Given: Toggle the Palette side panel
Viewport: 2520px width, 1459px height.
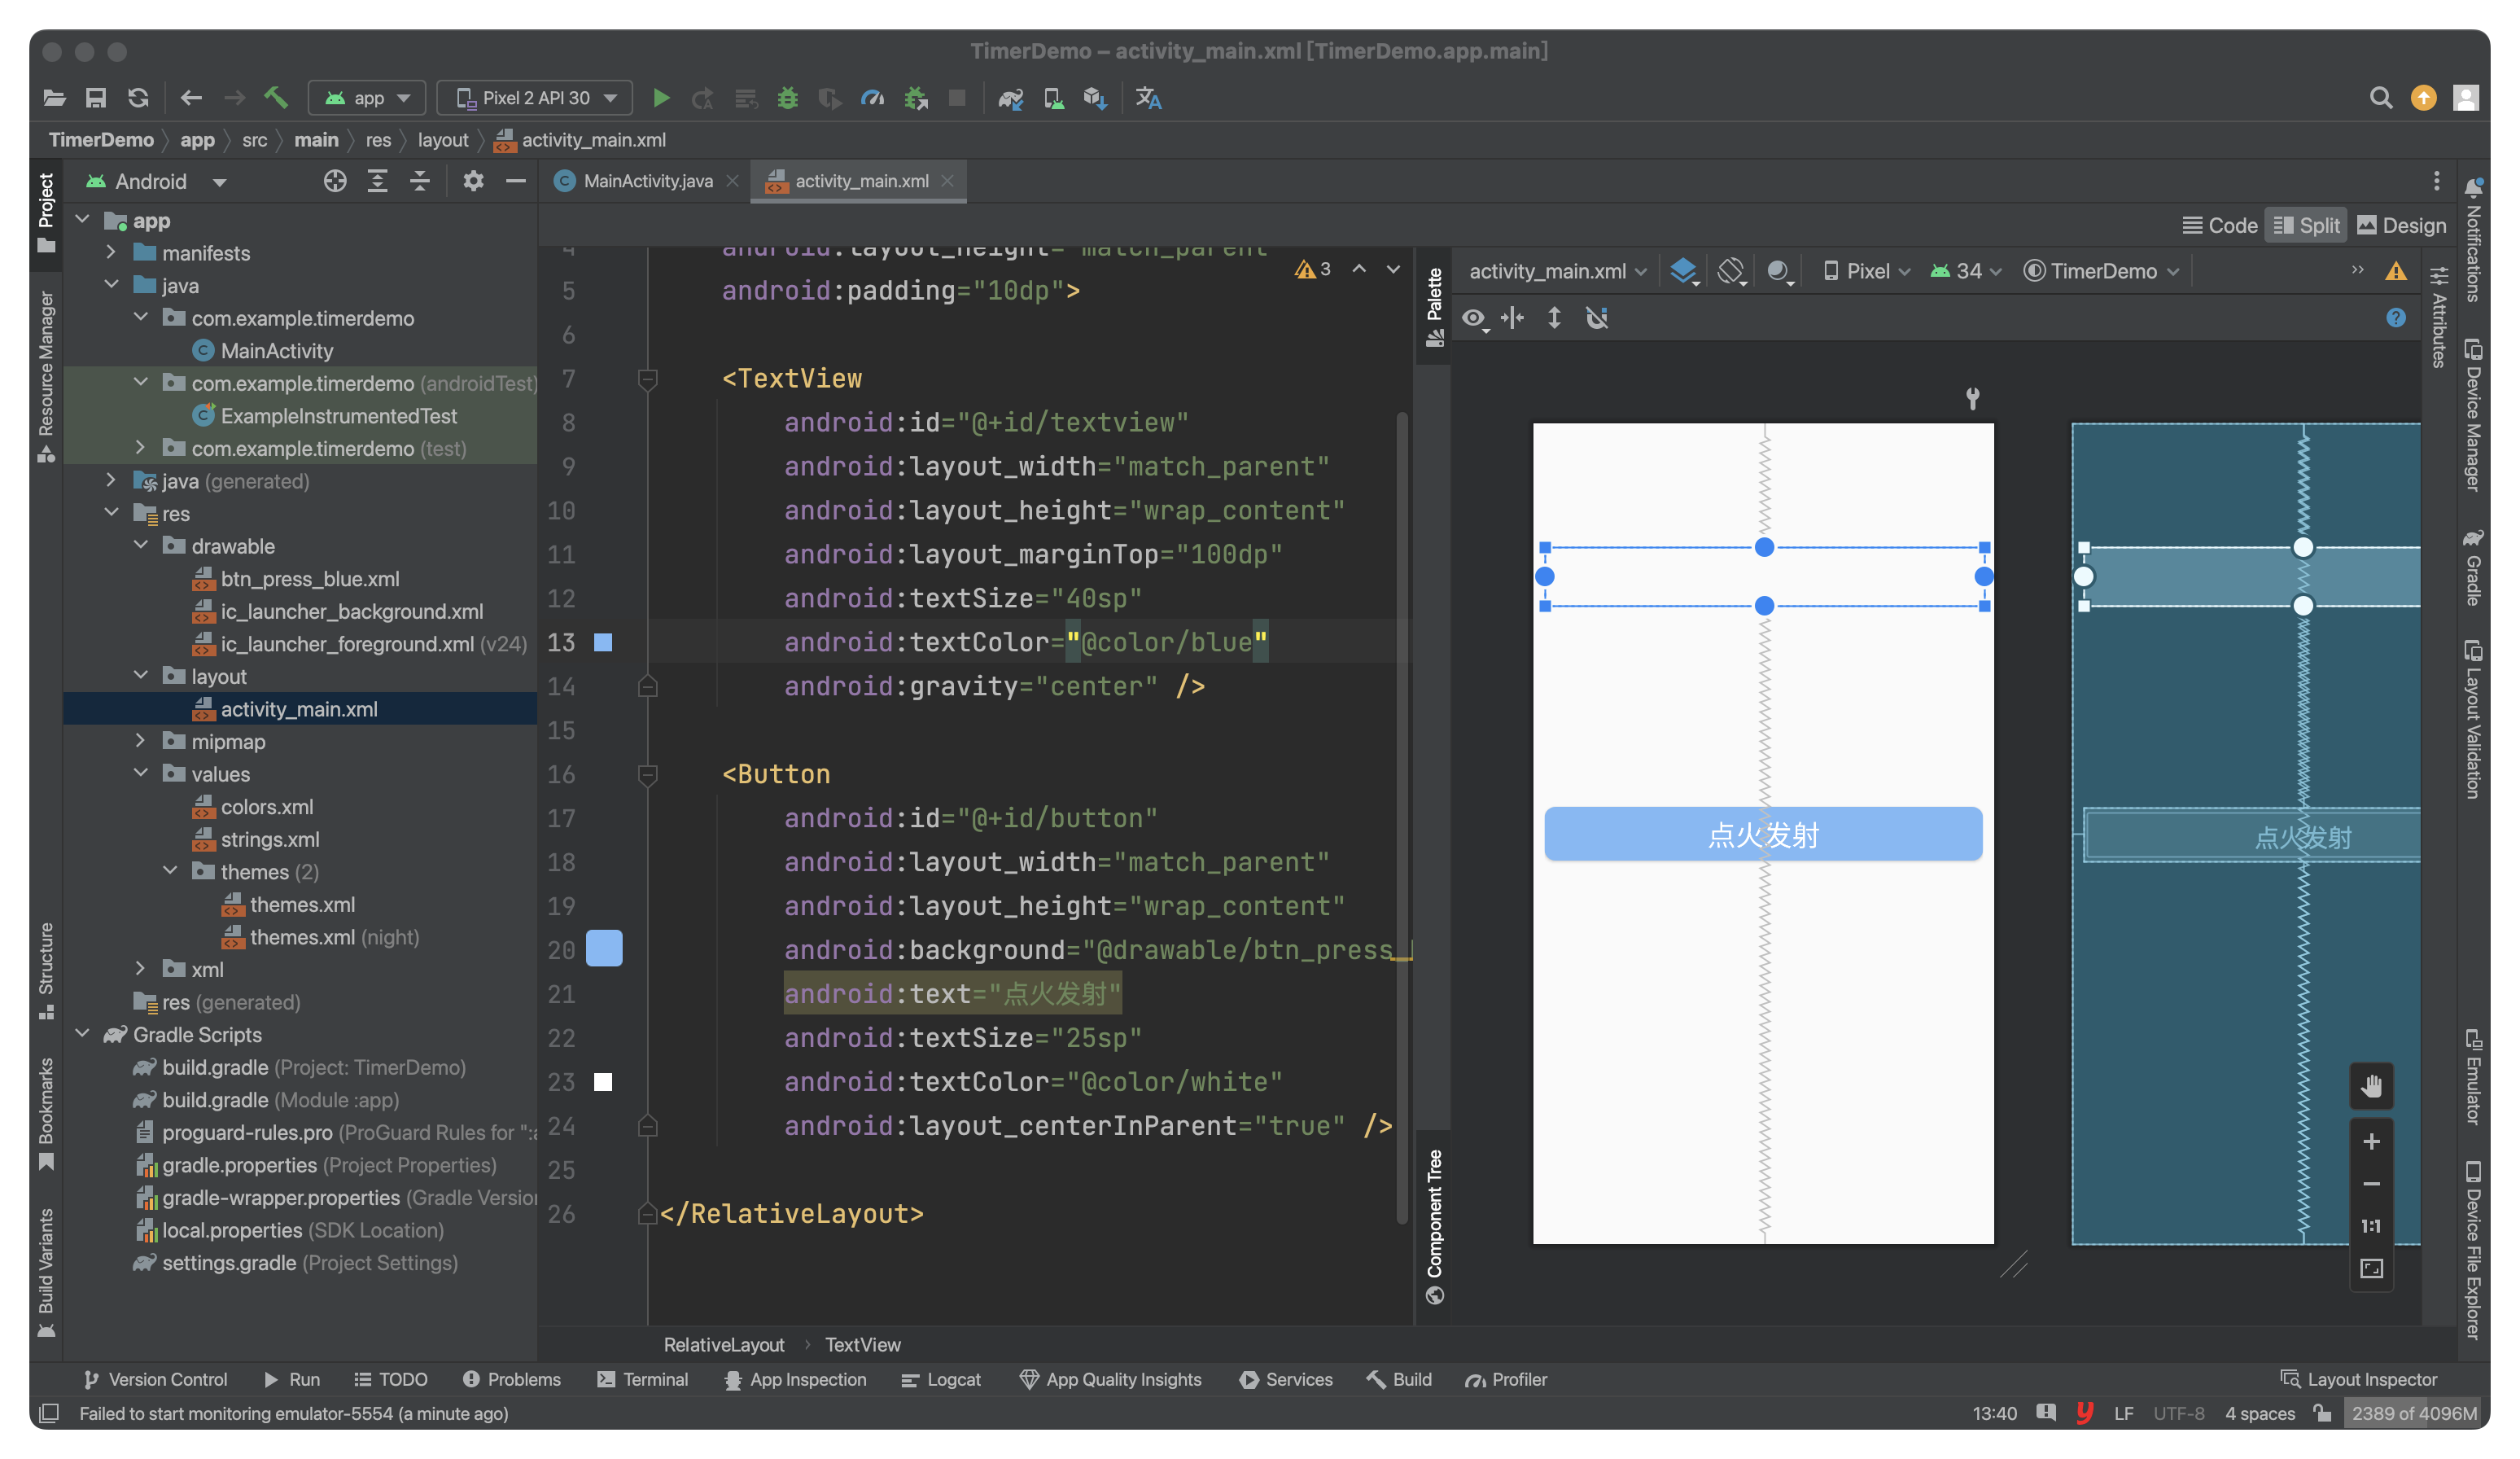Looking at the screenshot, I should pyautogui.click(x=1435, y=306).
